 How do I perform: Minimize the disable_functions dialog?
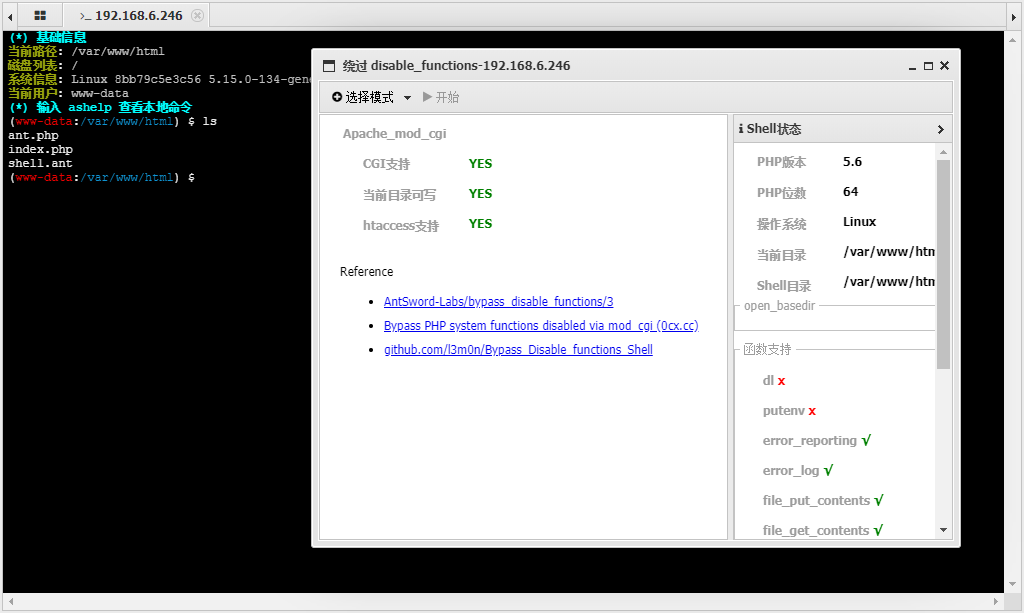912,66
